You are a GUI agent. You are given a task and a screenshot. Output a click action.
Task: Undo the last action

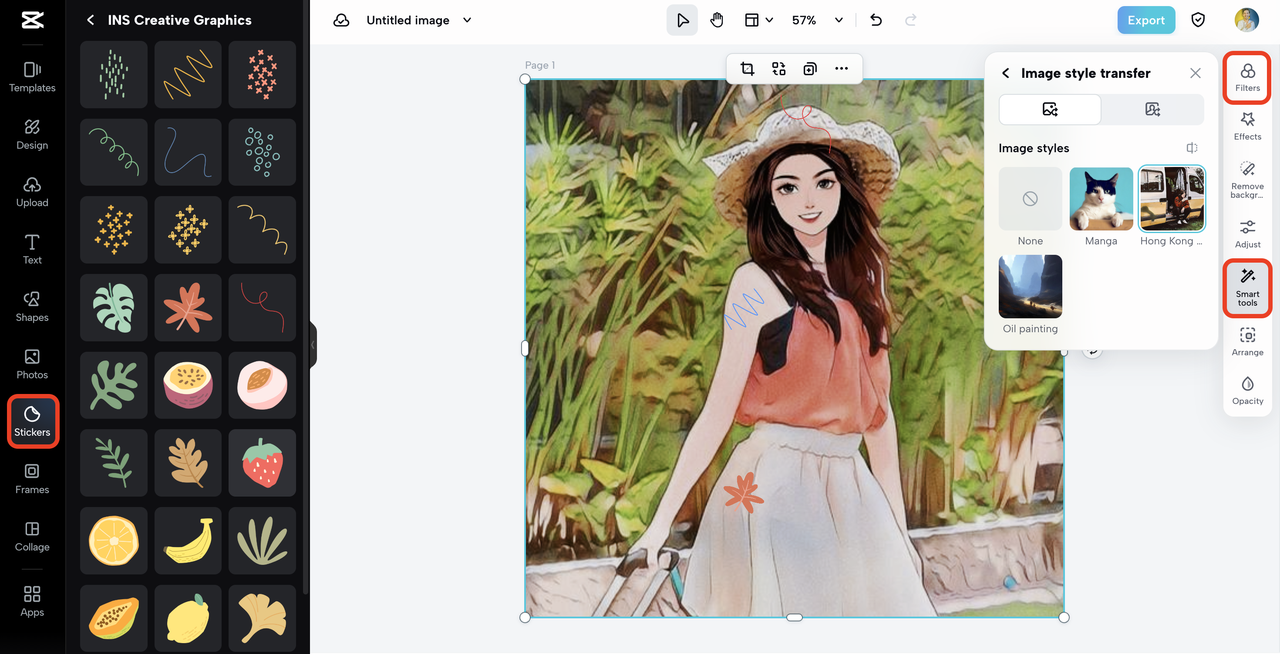(x=876, y=20)
